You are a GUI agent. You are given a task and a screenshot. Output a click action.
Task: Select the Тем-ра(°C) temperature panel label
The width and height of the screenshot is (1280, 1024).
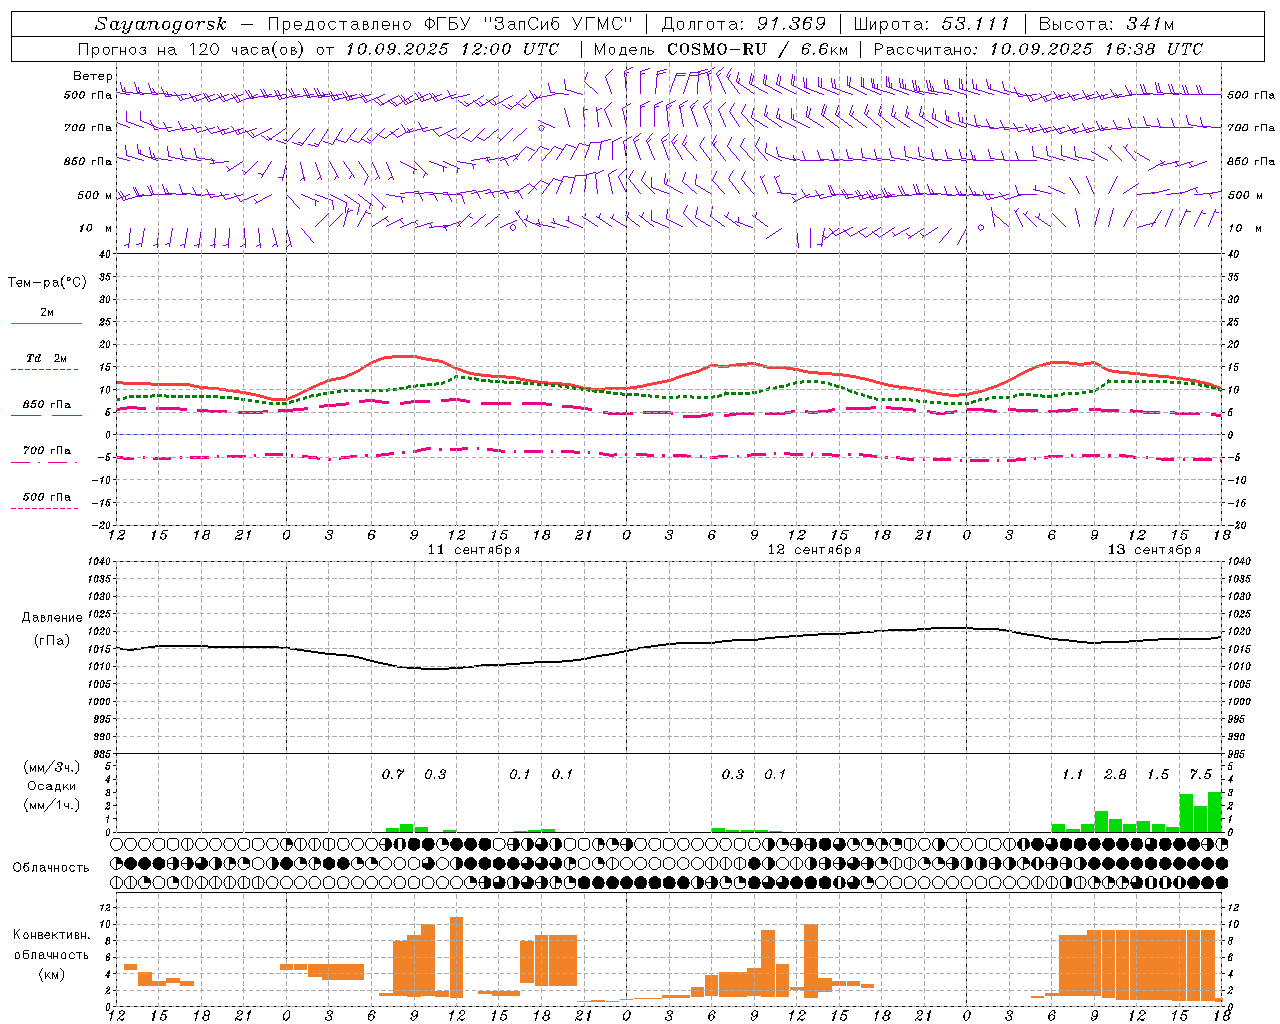(x=47, y=283)
